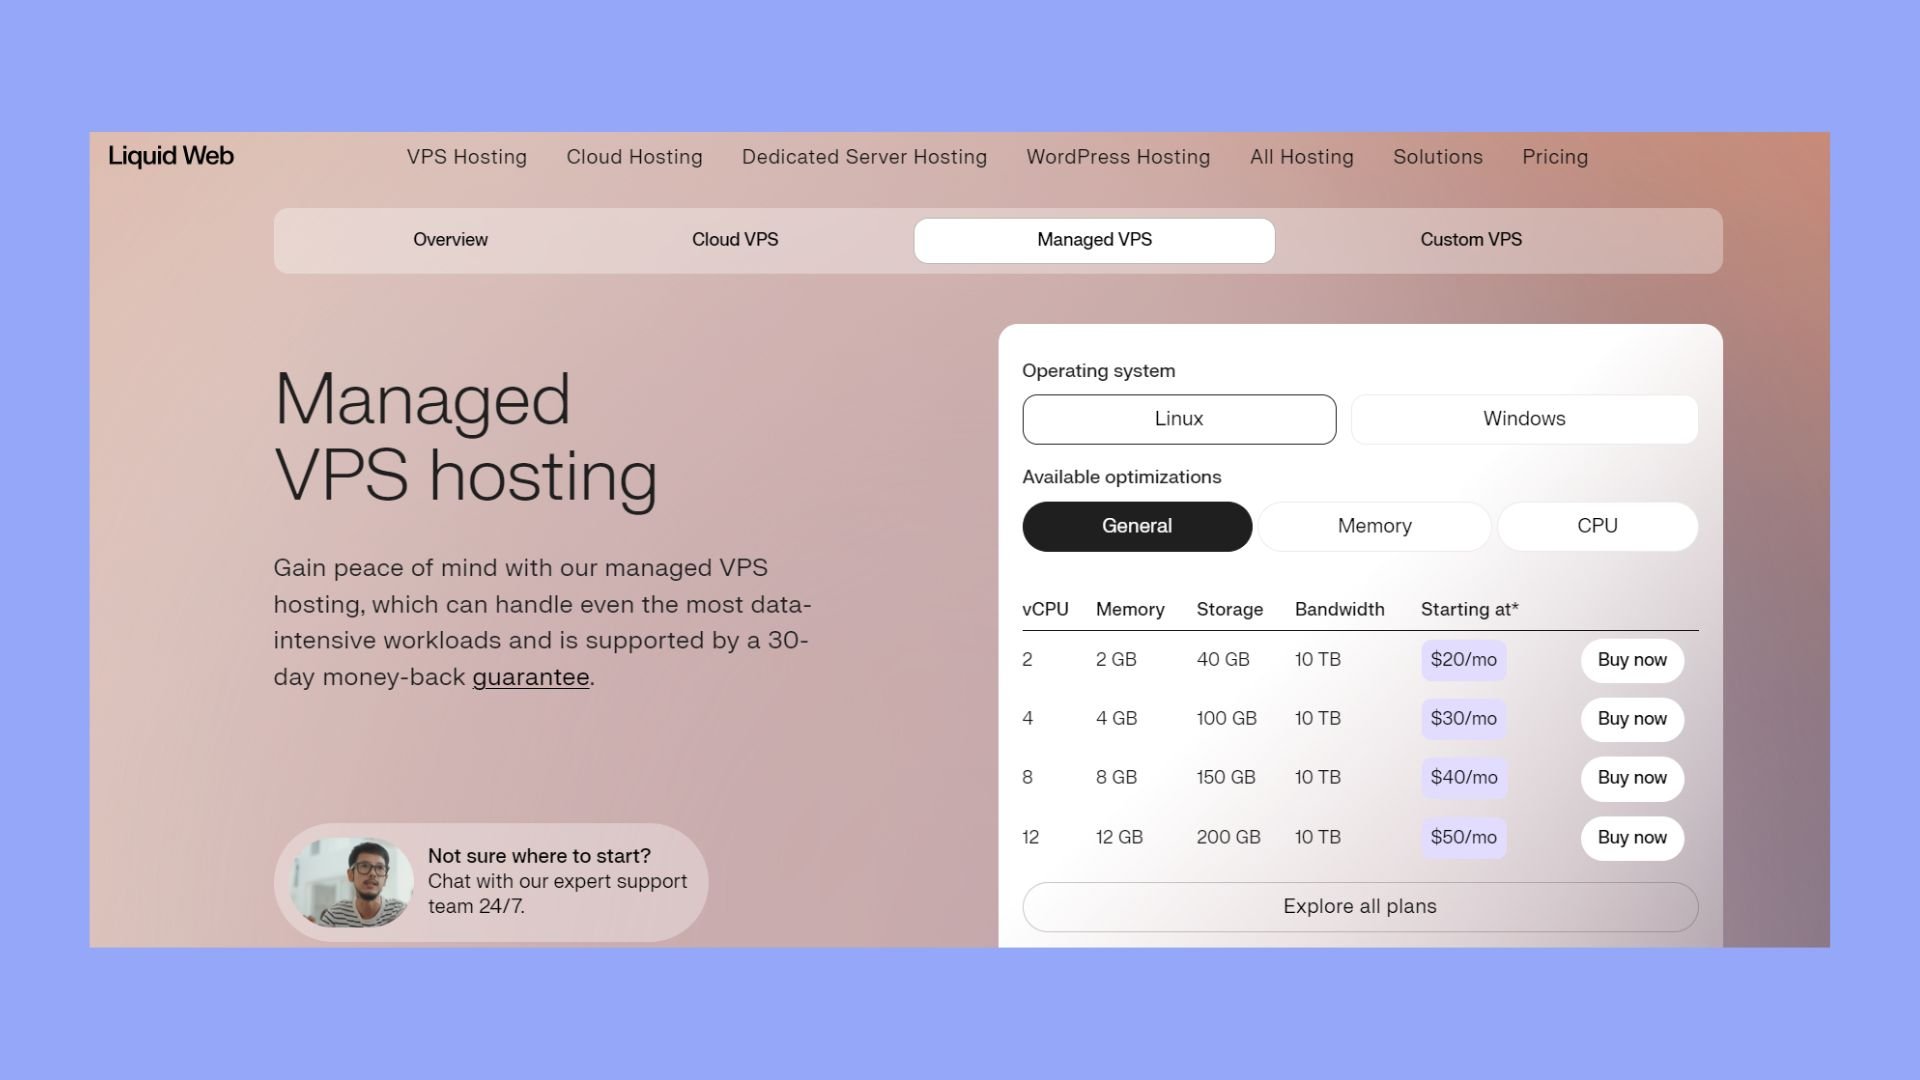Select the Managed VPS tab
The width and height of the screenshot is (1920, 1080).
1094,240
